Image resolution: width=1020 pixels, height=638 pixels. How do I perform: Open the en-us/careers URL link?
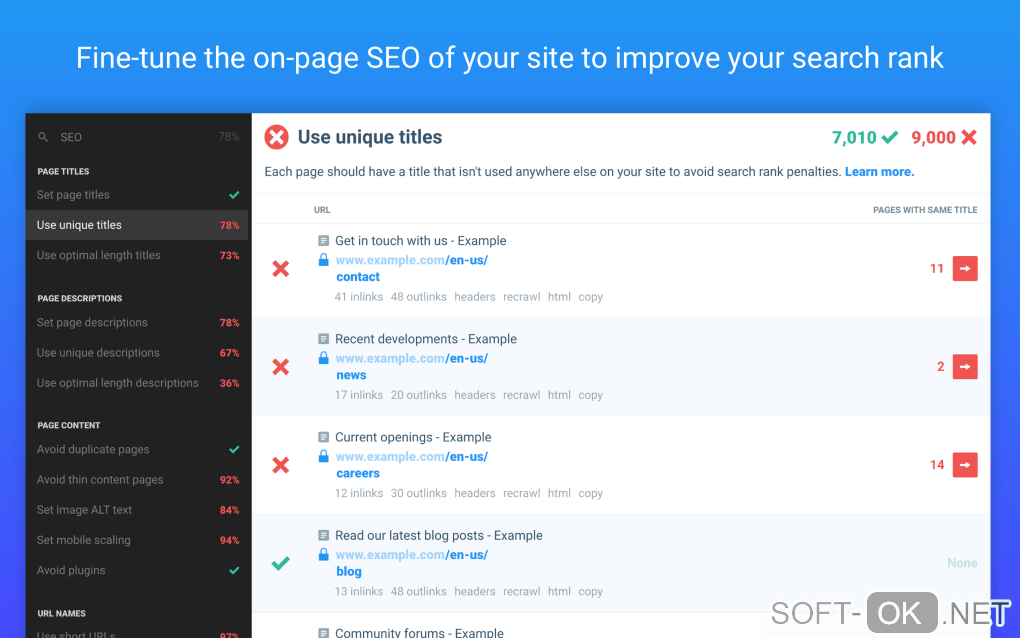point(412,464)
